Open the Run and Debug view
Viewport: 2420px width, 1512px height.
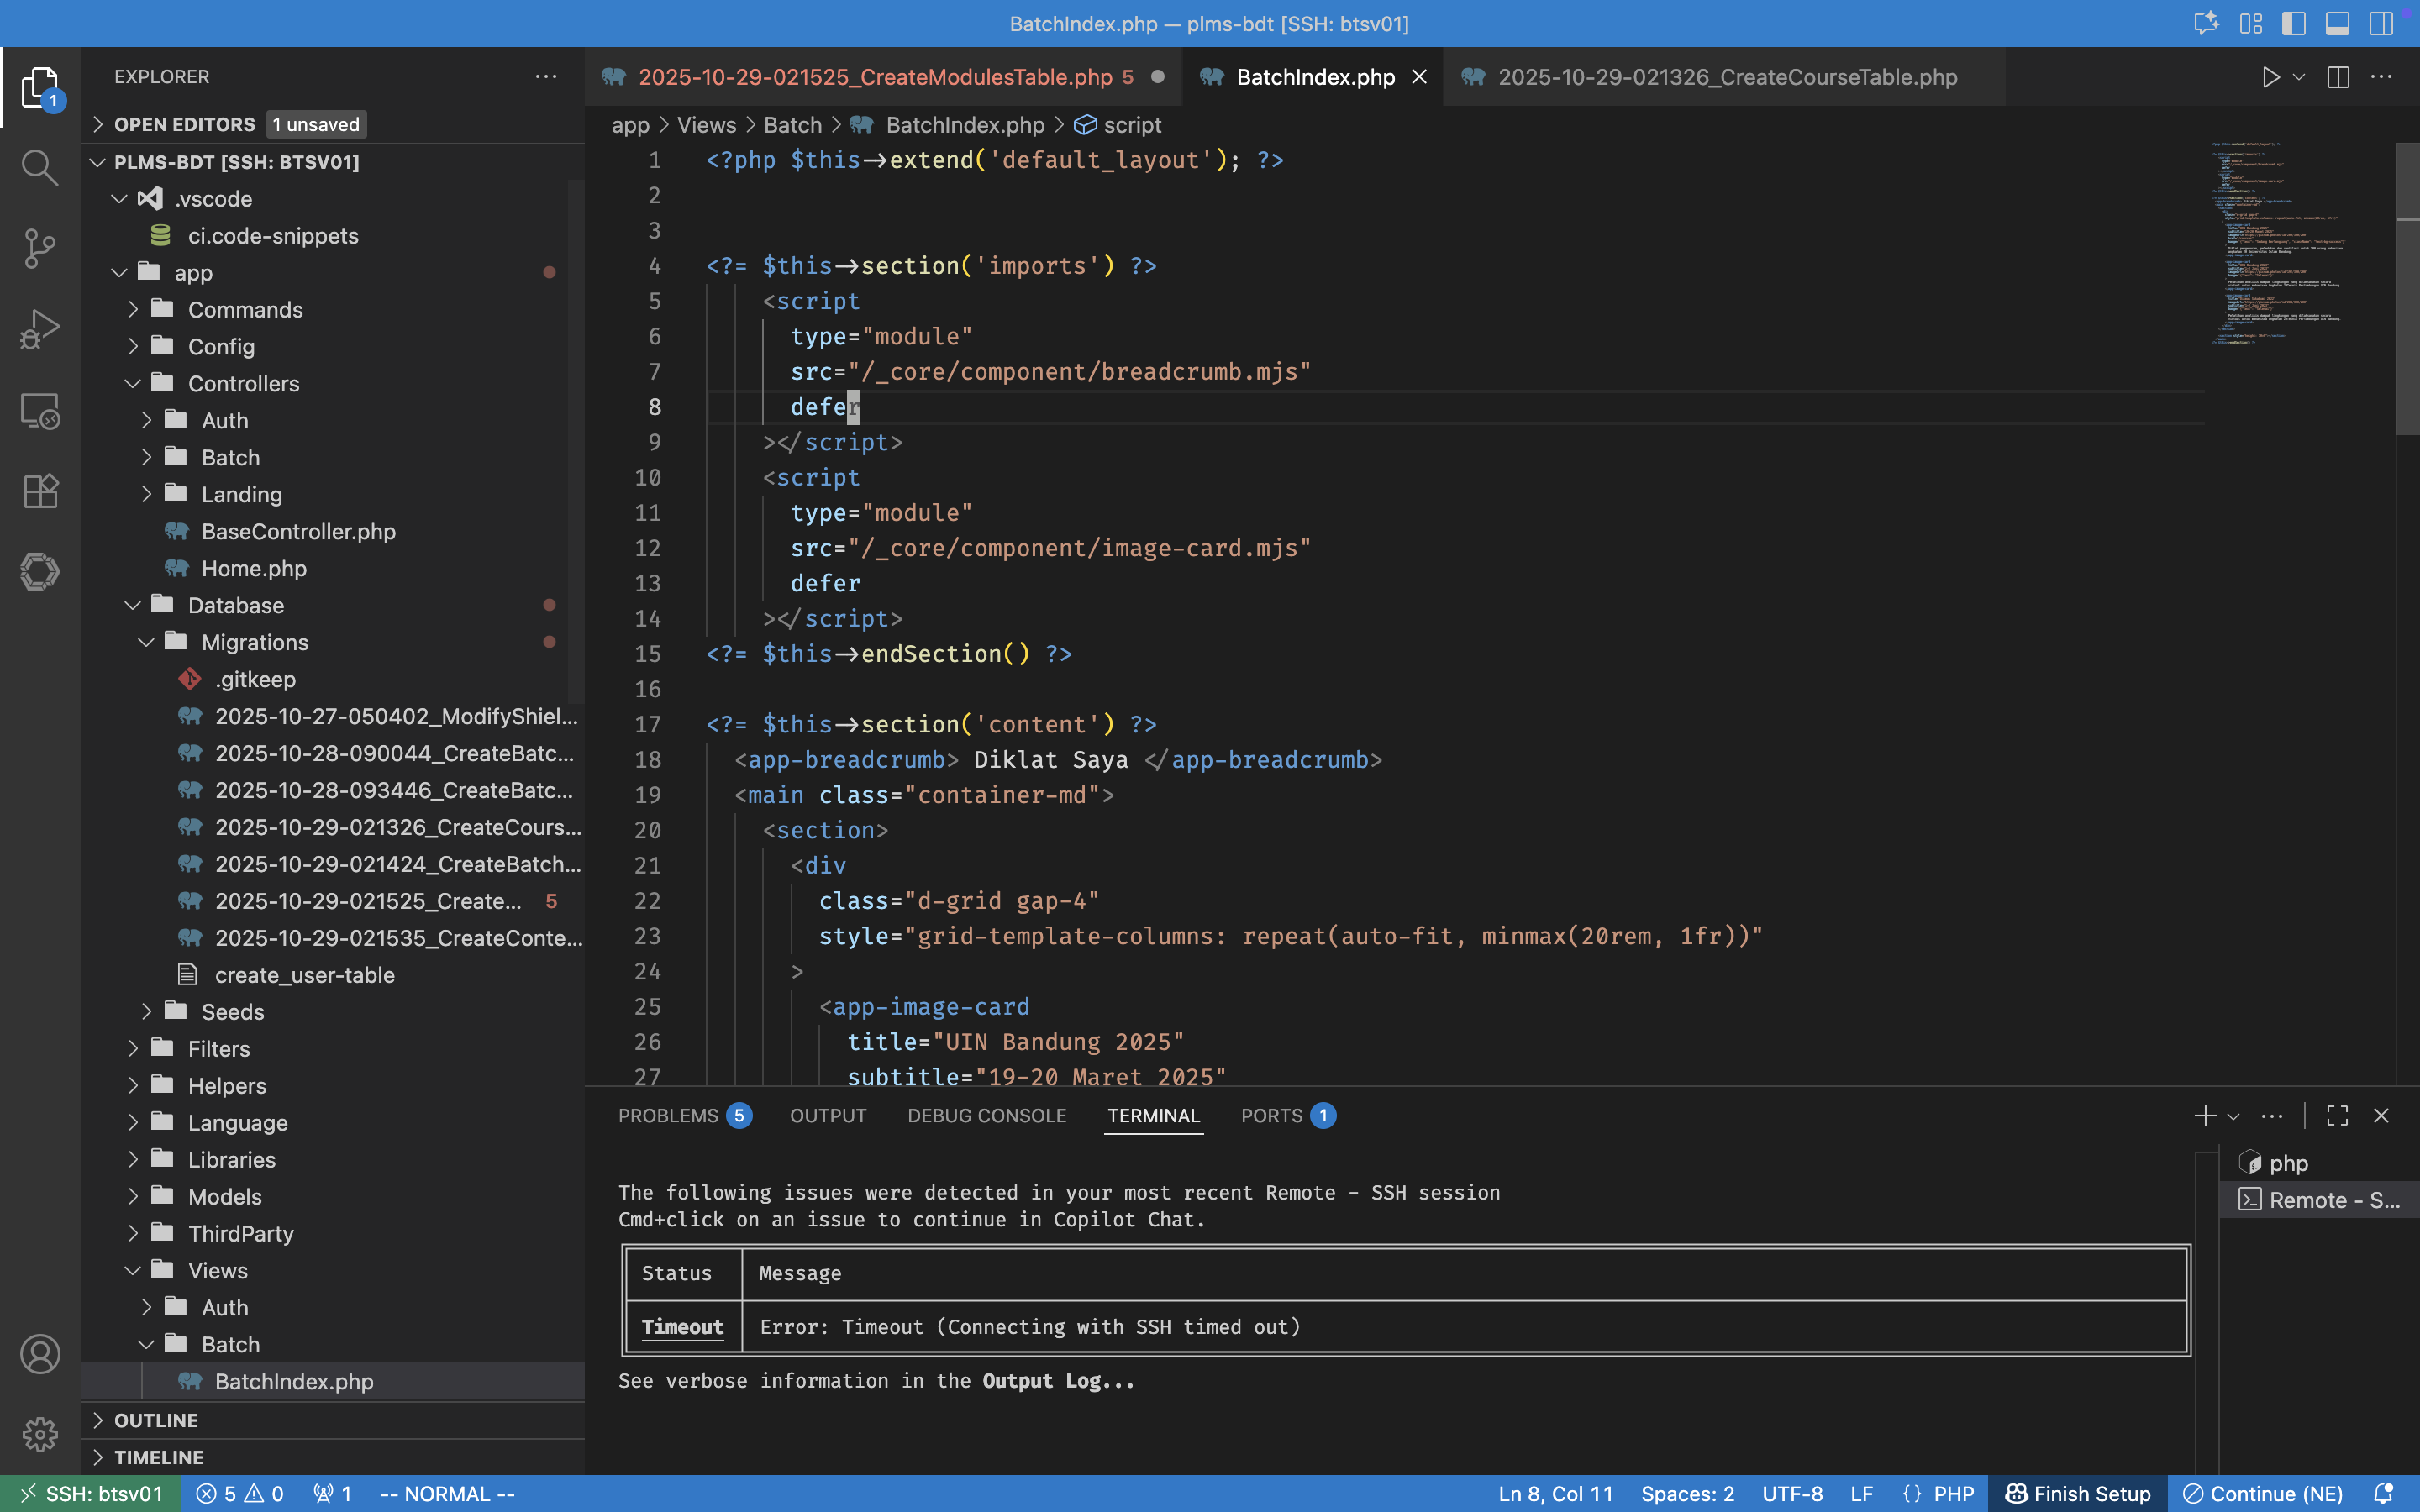click(40, 328)
